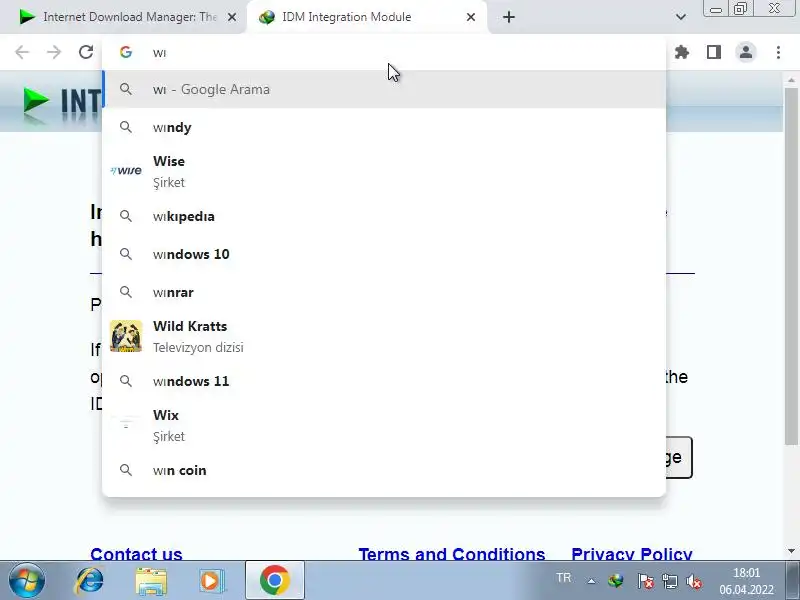Reload the current page
The width and height of the screenshot is (800, 600).
pos(86,52)
